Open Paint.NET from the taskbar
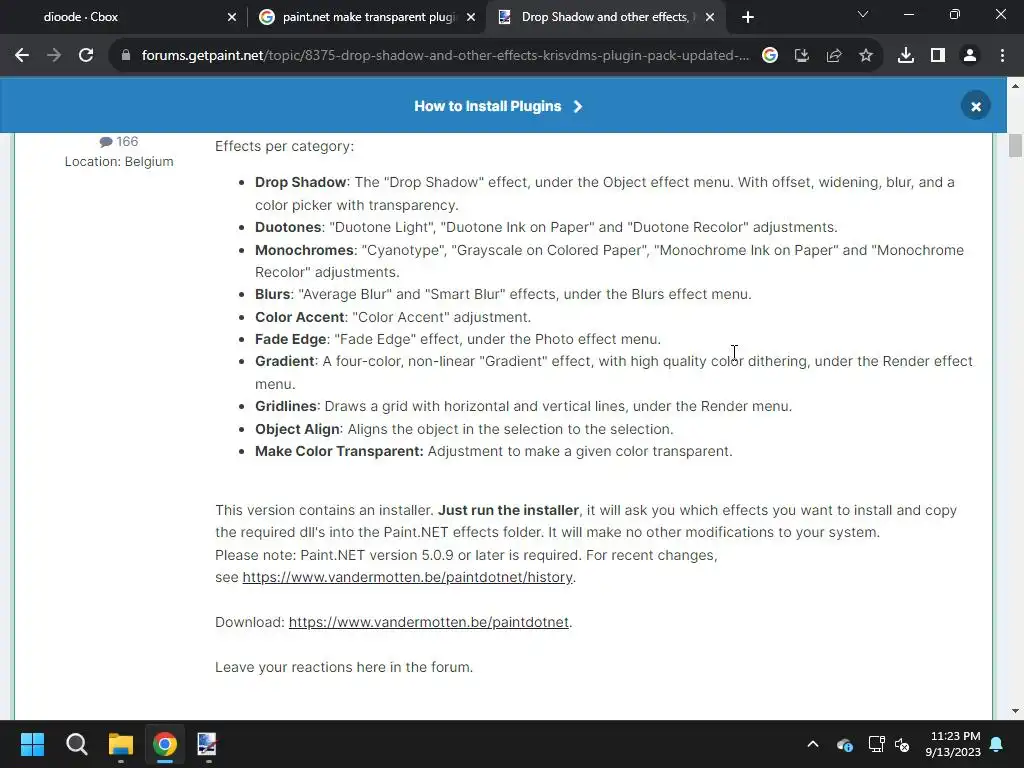 coord(207,744)
